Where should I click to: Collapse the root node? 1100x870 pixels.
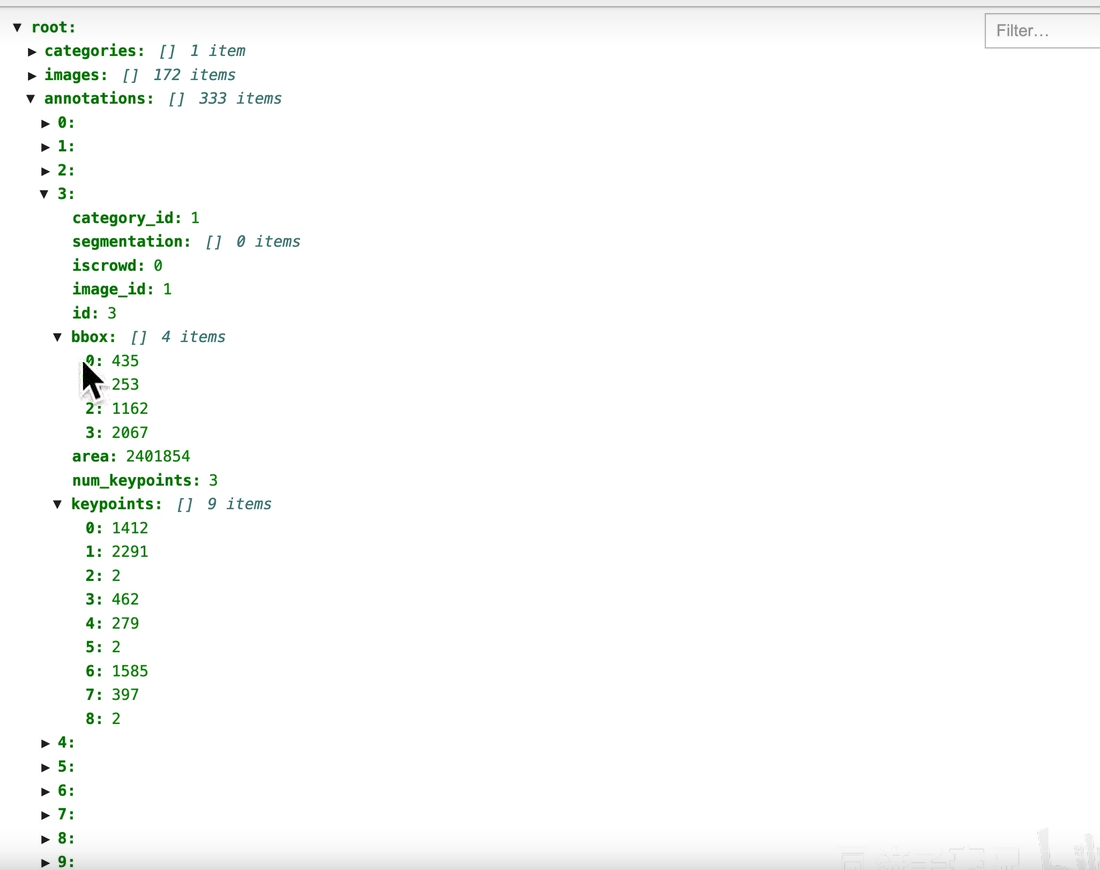[x=18, y=27]
